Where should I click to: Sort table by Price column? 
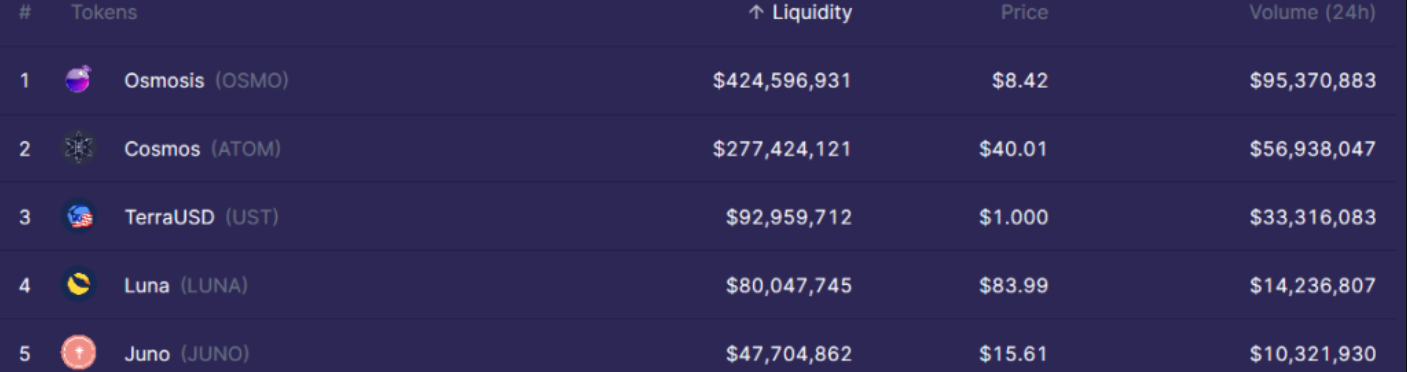(1024, 13)
